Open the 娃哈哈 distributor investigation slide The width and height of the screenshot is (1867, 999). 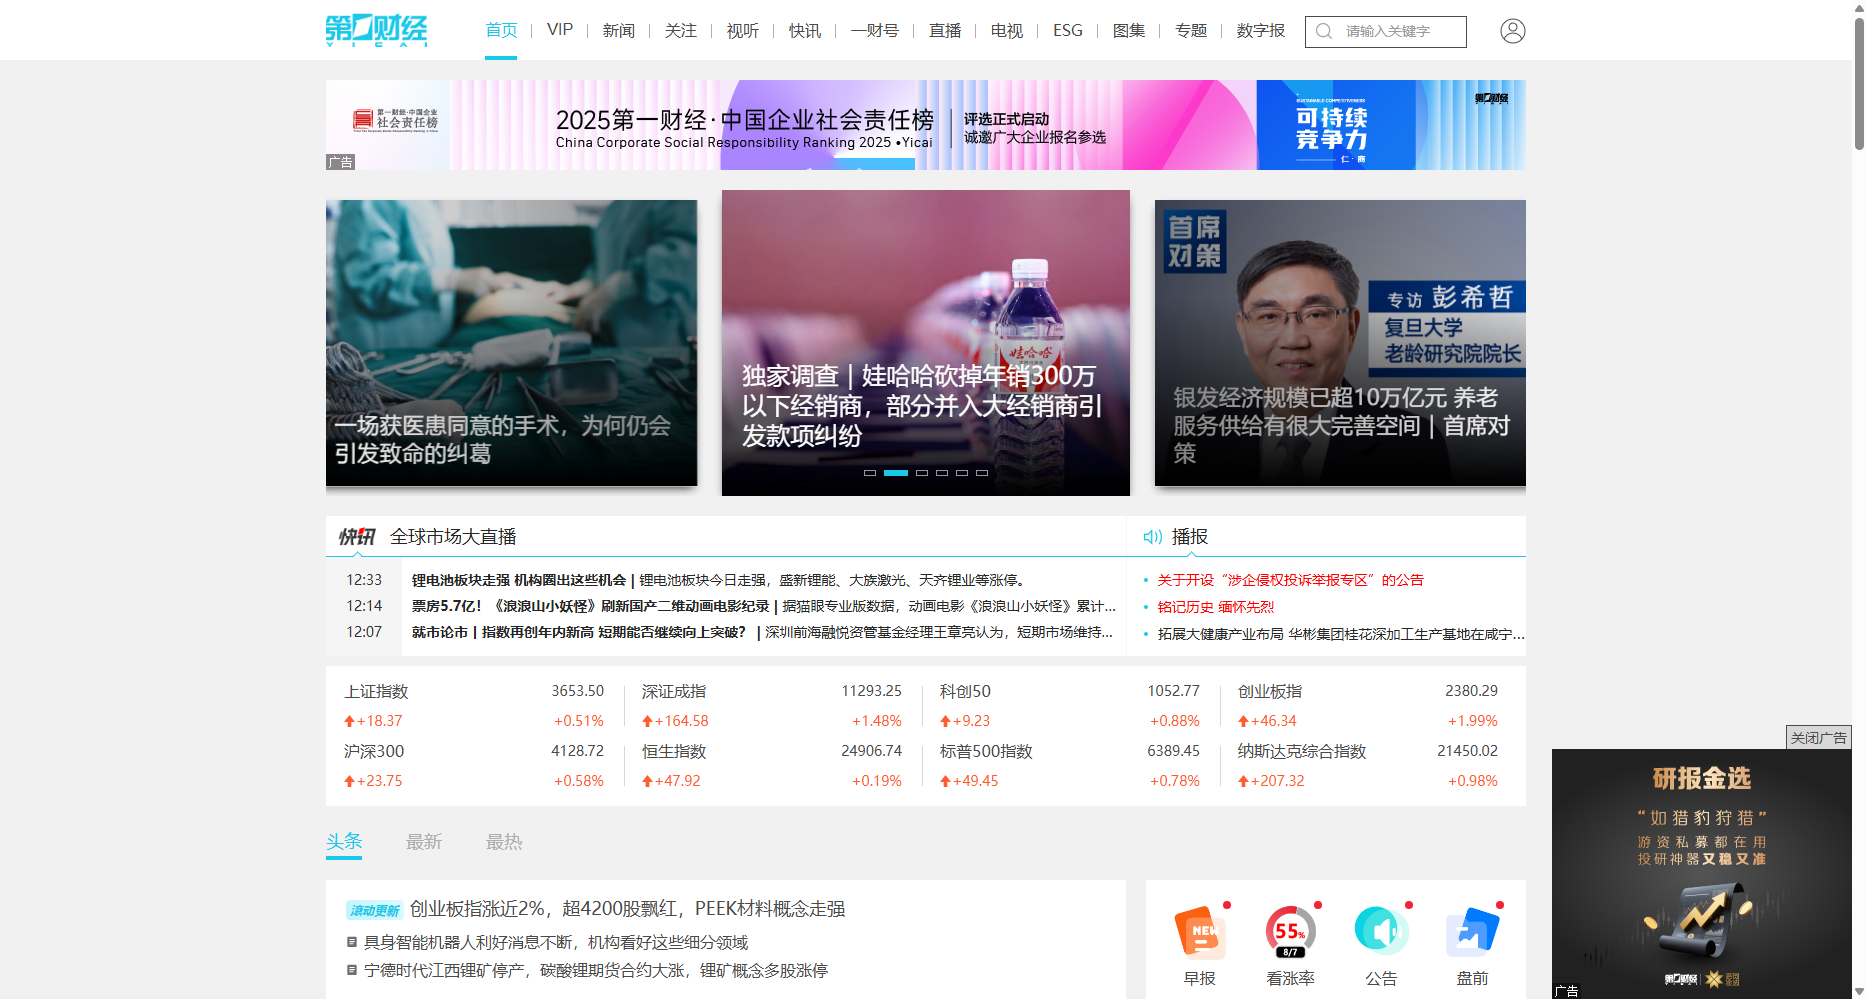click(926, 343)
